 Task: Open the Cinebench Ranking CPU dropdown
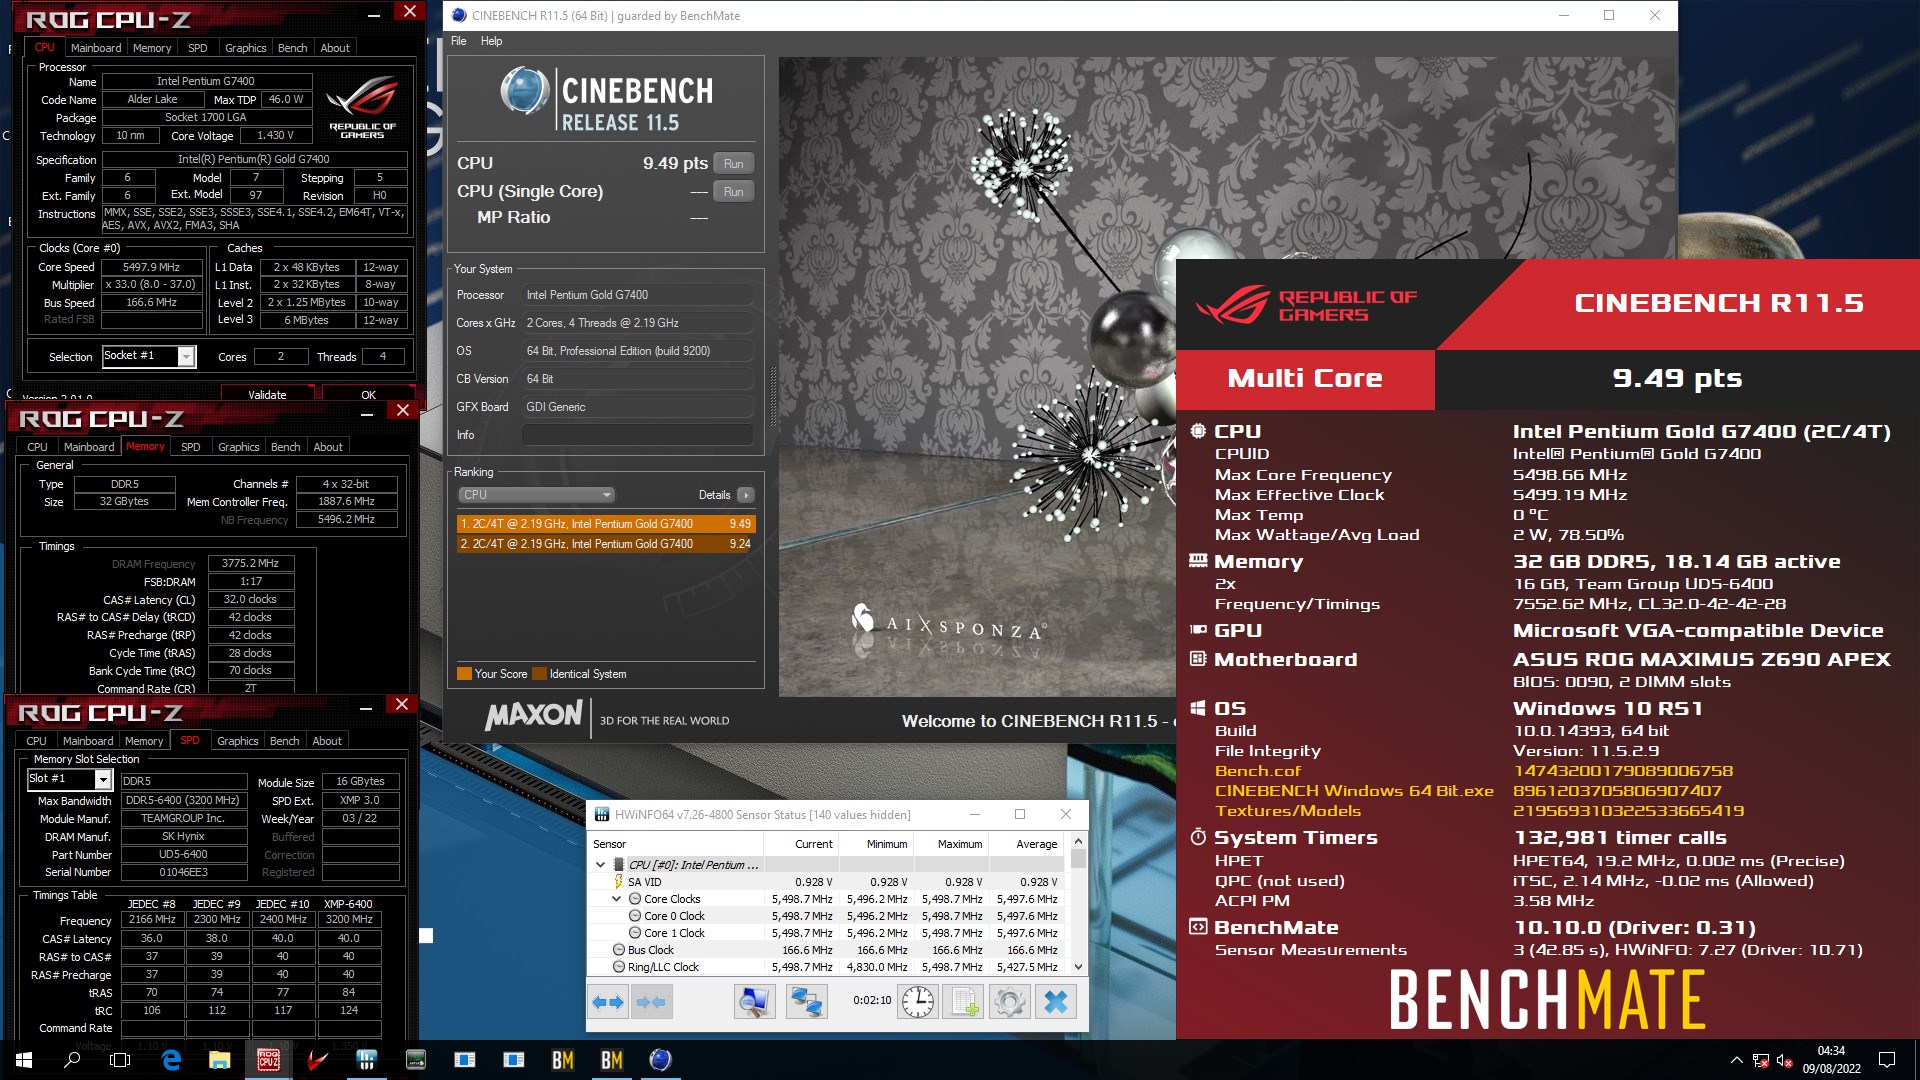tap(536, 495)
